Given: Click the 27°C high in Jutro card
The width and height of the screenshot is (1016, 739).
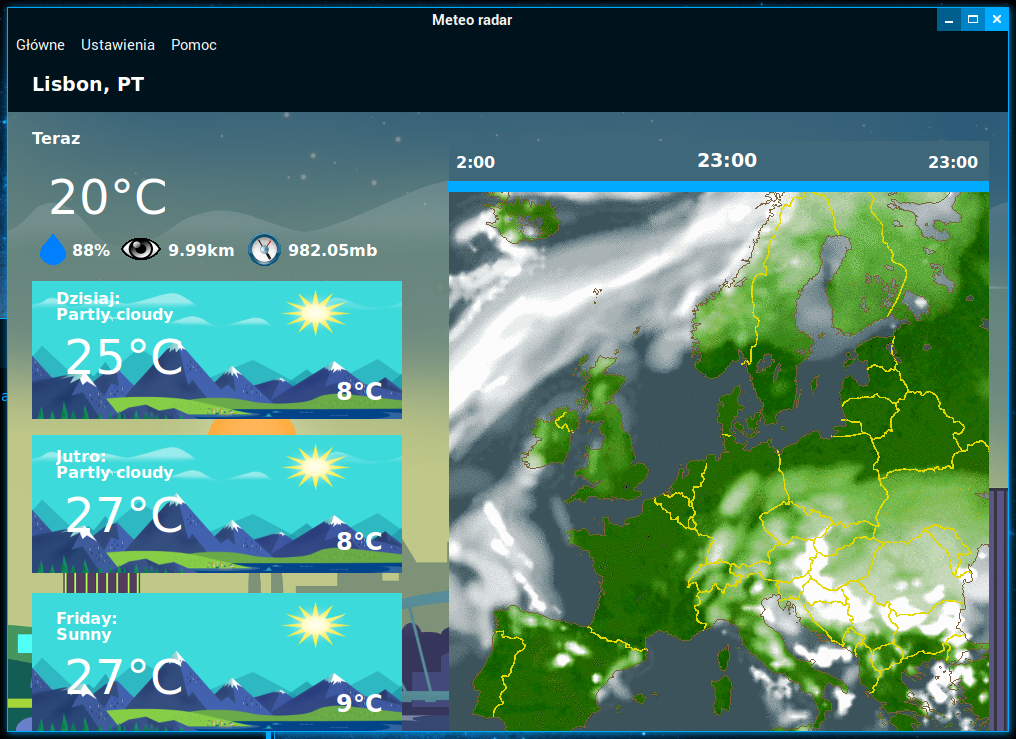Looking at the screenshot, I should pyautogui.click(x=125, y=514).
